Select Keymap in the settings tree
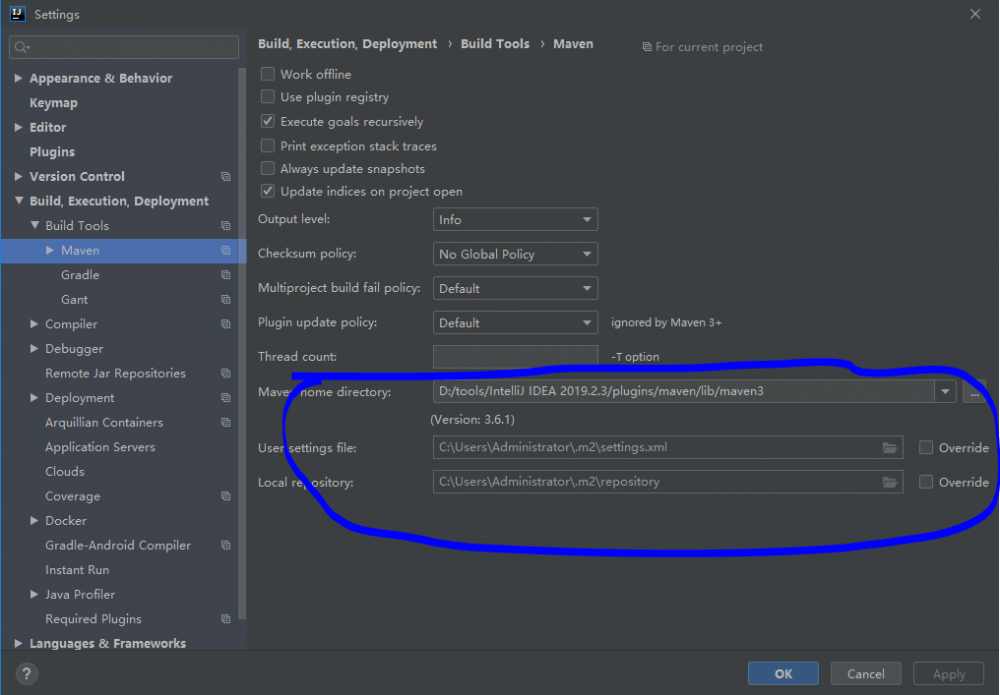The image size is (1000, 695). tap(54, 103)
